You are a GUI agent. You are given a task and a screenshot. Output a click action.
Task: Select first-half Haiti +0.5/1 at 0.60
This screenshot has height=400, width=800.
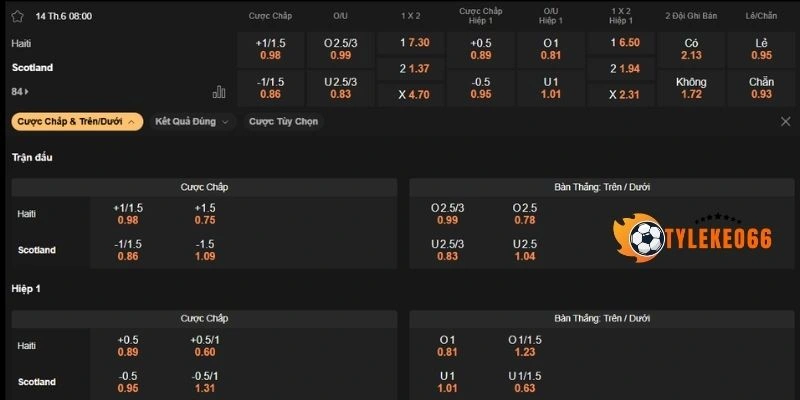click(205, 346)
